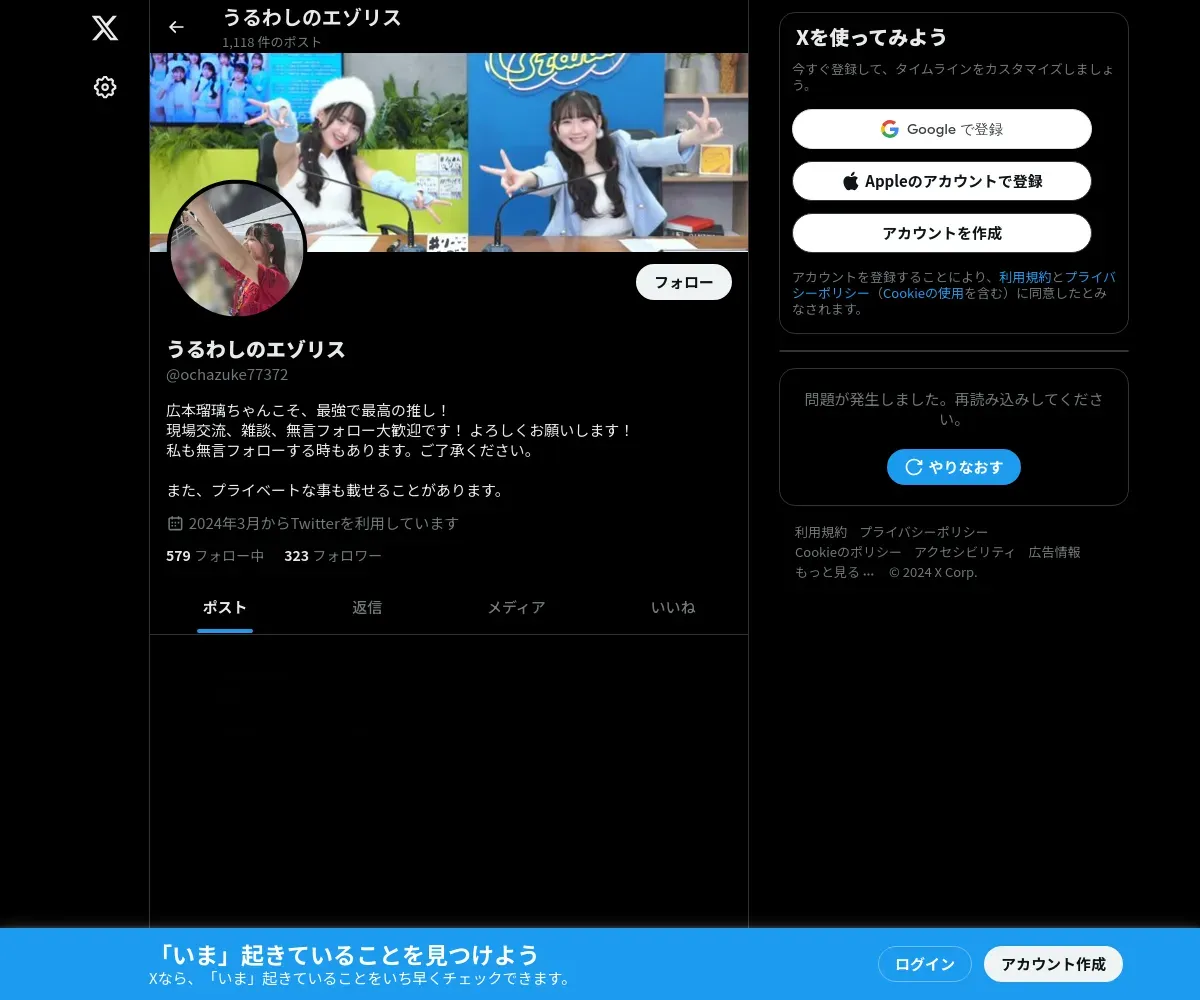The height and width of the screenshot is (1000, 1200).
Task: Click アカウント作成 button in bottom banner
Action: pyautogui.click(x=1053, y=964)
